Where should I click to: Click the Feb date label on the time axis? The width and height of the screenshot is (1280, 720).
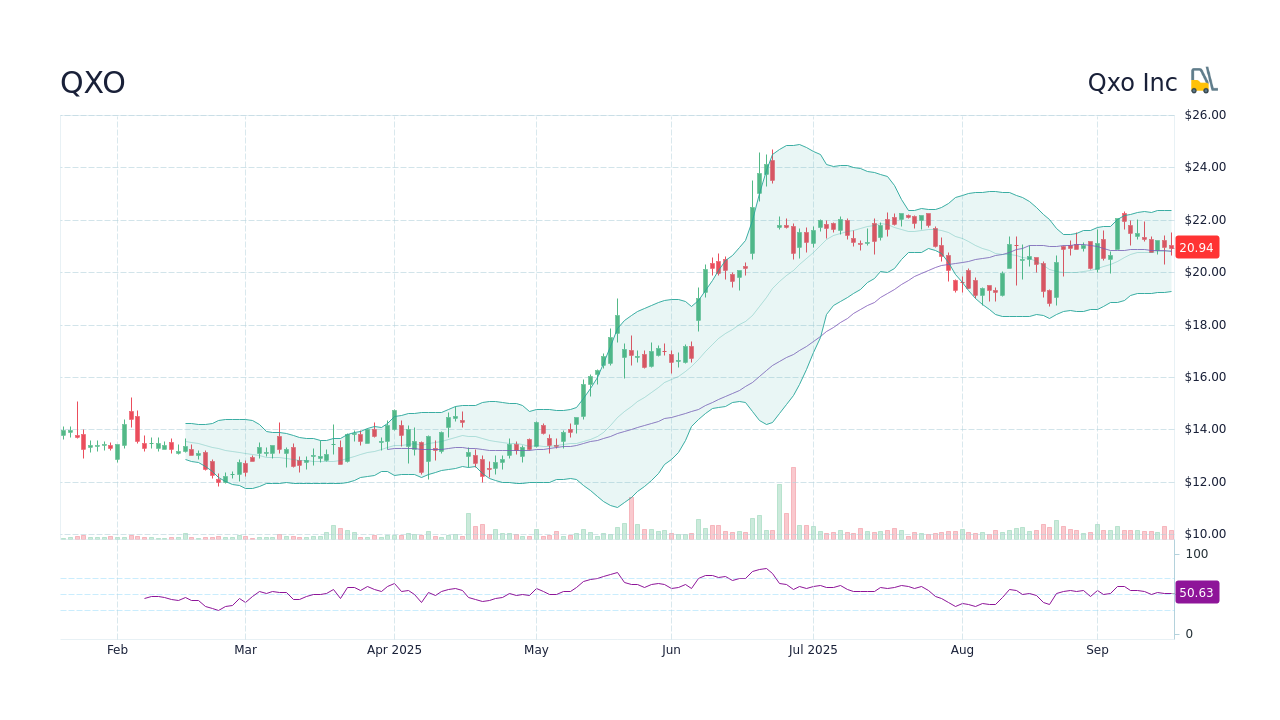click(117, 649)
